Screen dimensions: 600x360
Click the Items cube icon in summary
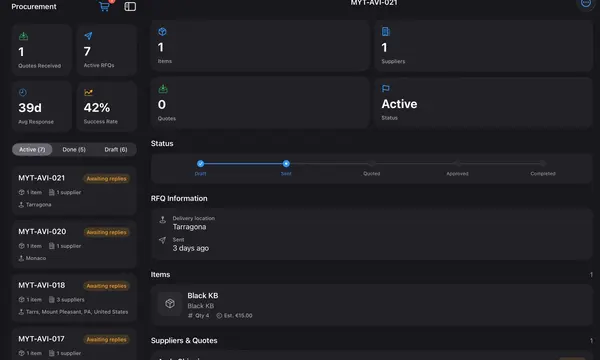tap(162, 32)
